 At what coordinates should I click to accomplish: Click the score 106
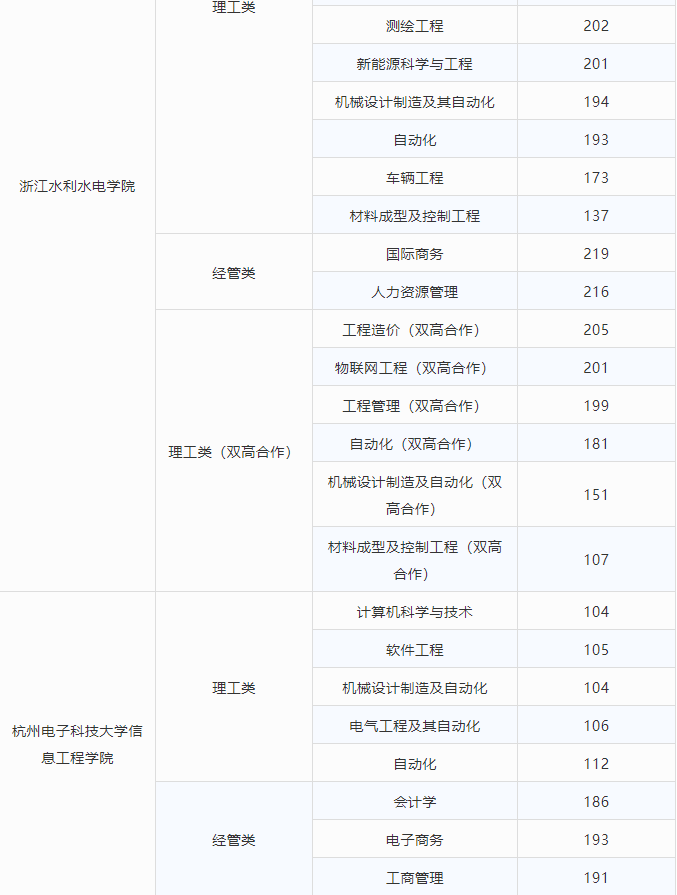[x=596, y=725]
